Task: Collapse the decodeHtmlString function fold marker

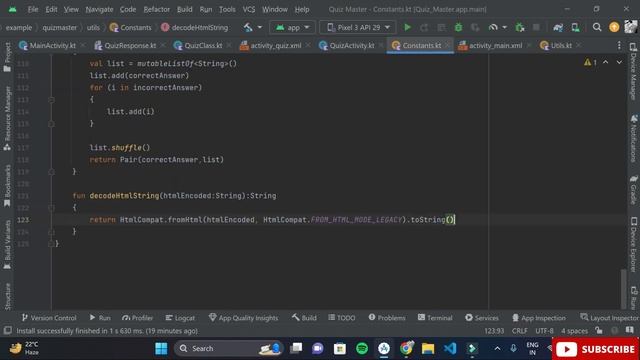Action: [51, 208]
